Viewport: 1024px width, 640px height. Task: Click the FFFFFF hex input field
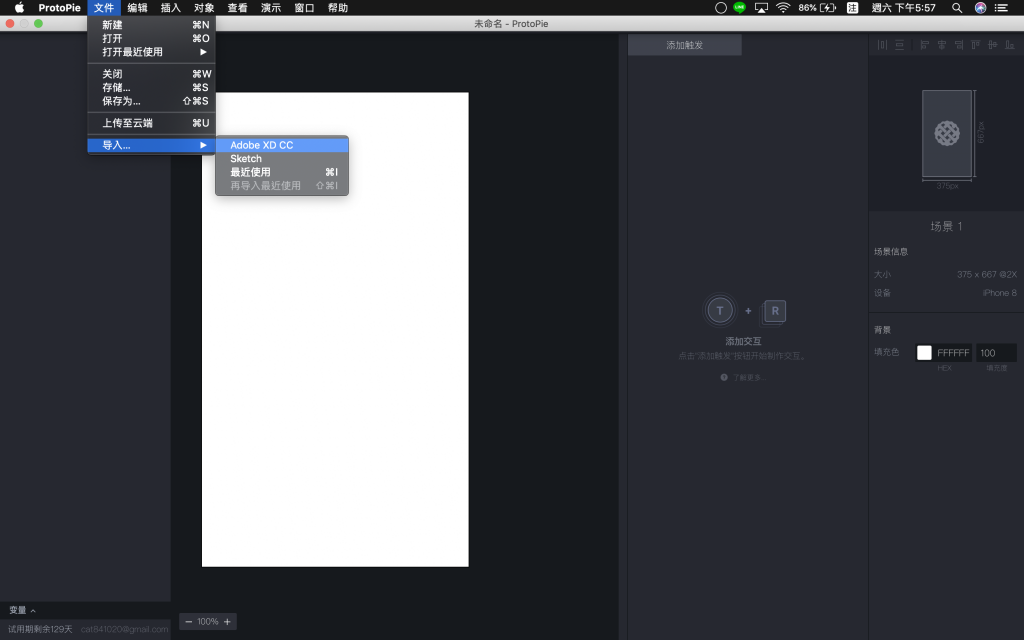pos(953,353)
